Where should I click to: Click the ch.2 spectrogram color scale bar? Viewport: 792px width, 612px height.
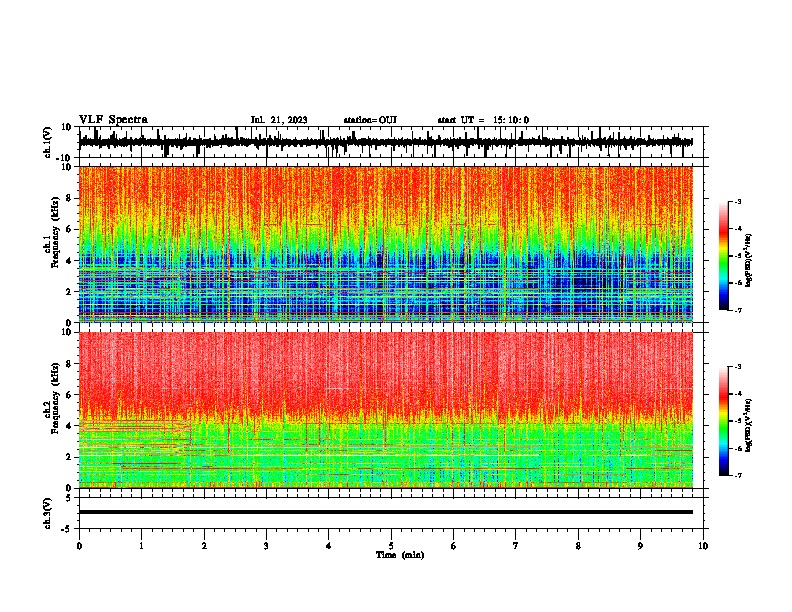tap(723, 421)
